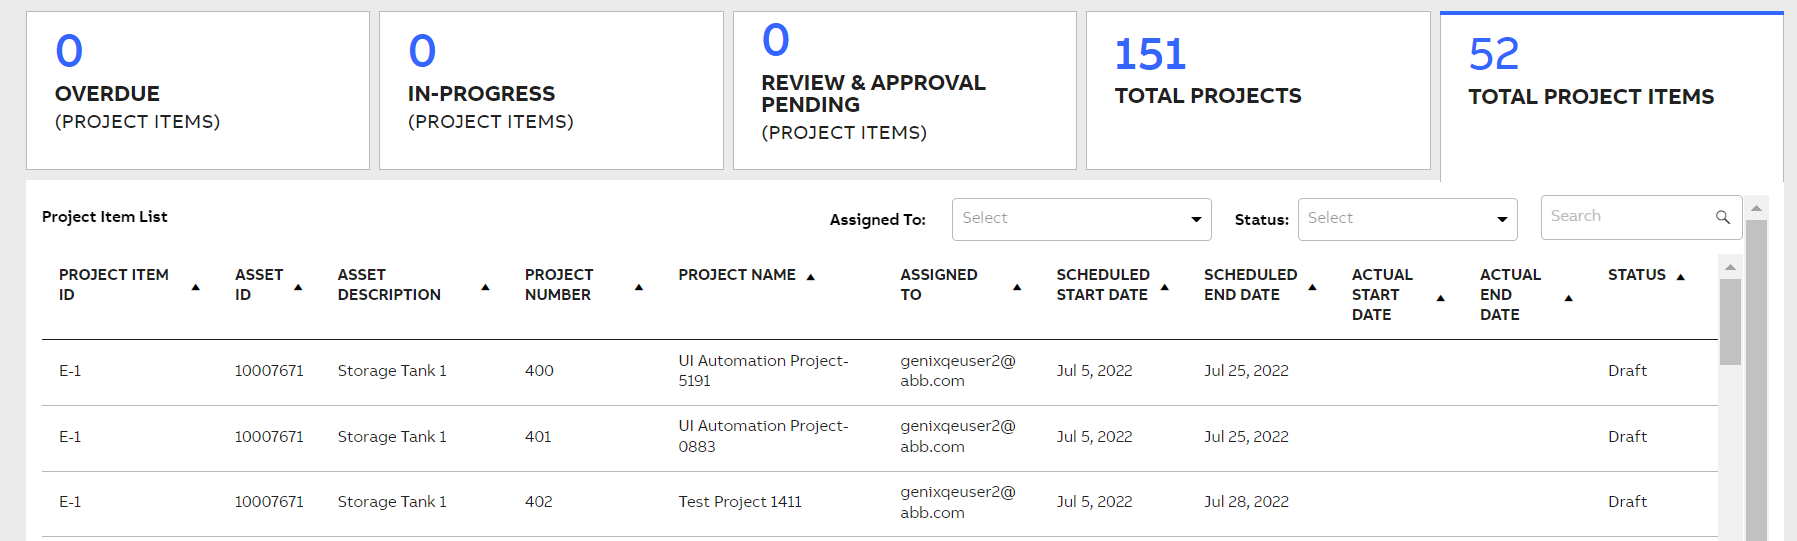The height and width of the screenshot is (541, 1797).
Task: Sort by Actual Start Date arrow
Action: click(x=1440, y=298)
